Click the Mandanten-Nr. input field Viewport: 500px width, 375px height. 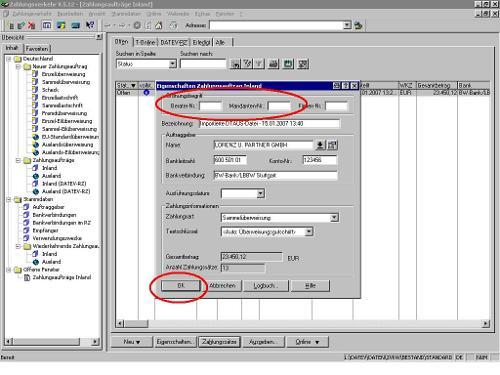(279, 106)
